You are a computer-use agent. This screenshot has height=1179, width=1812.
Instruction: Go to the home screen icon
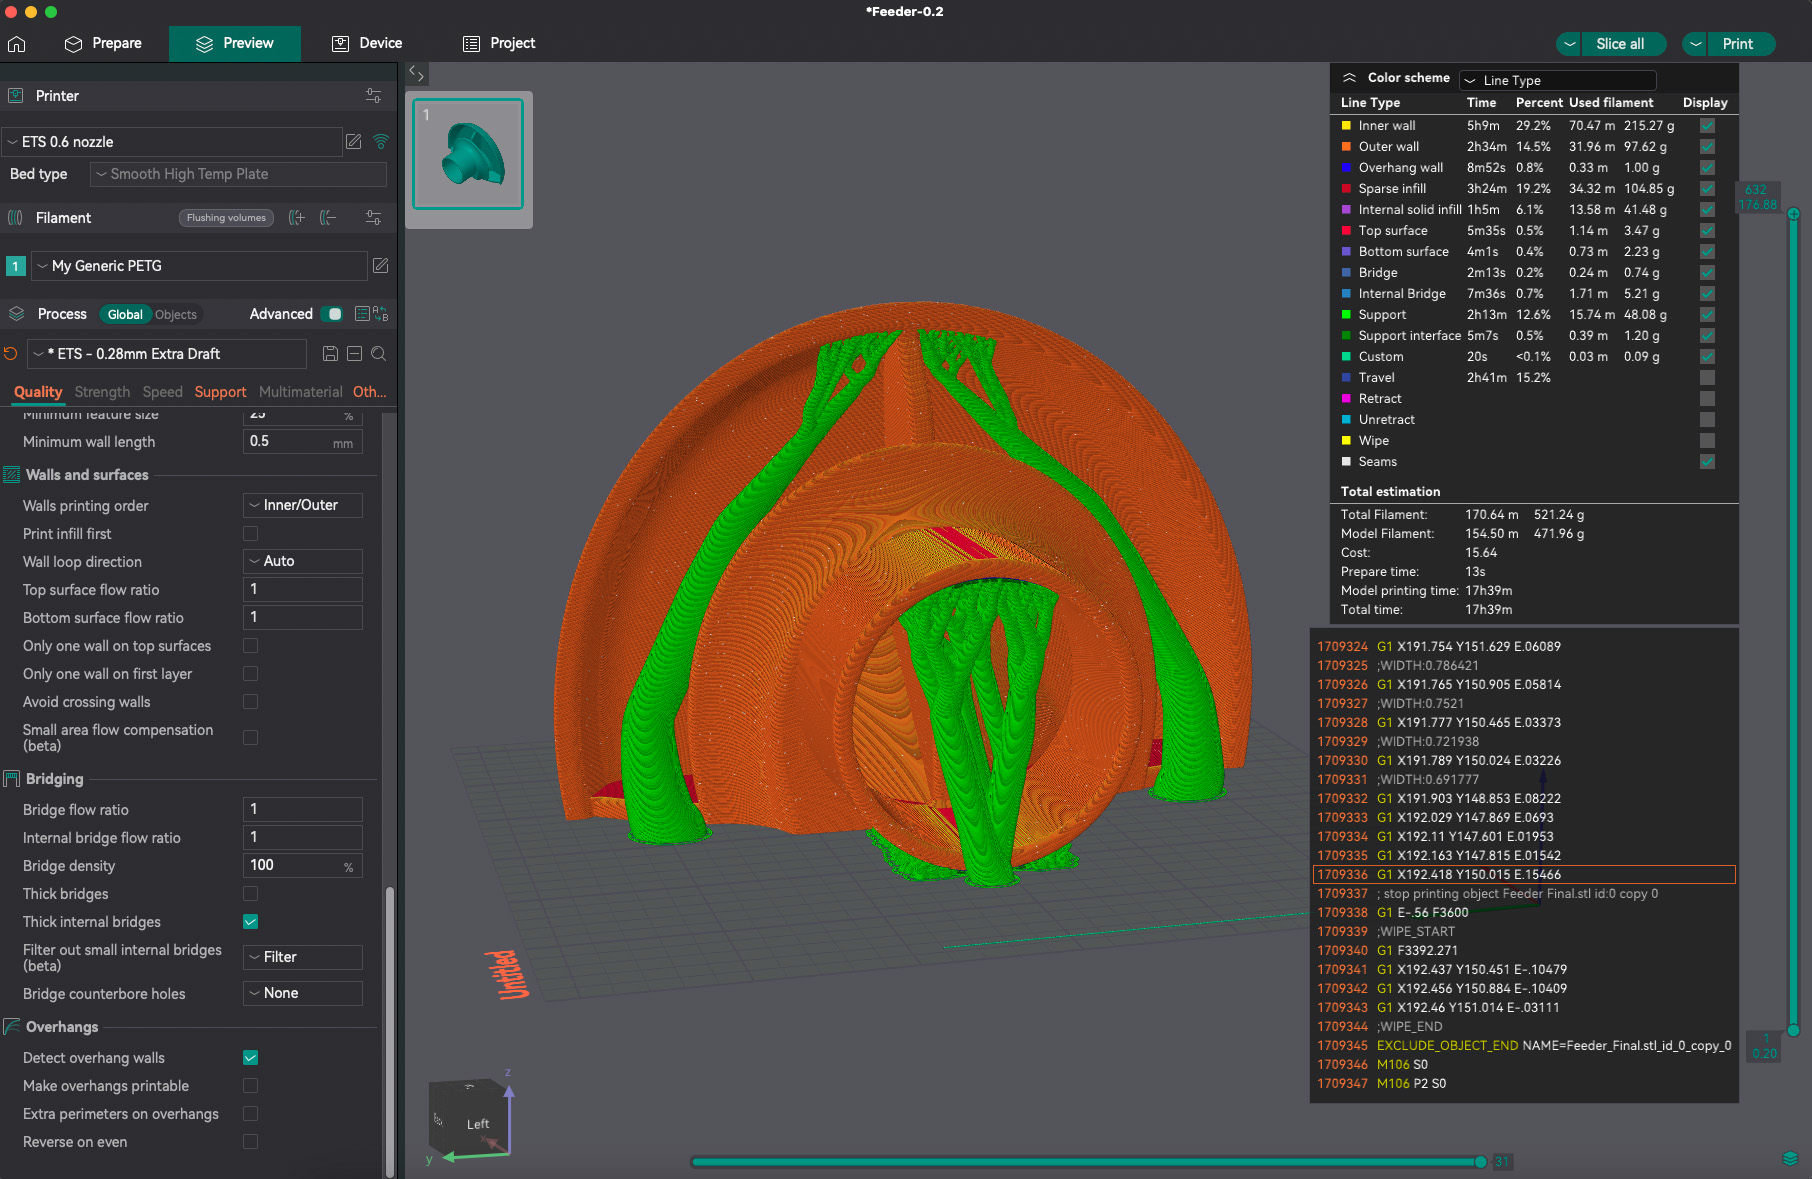point(16,44)
